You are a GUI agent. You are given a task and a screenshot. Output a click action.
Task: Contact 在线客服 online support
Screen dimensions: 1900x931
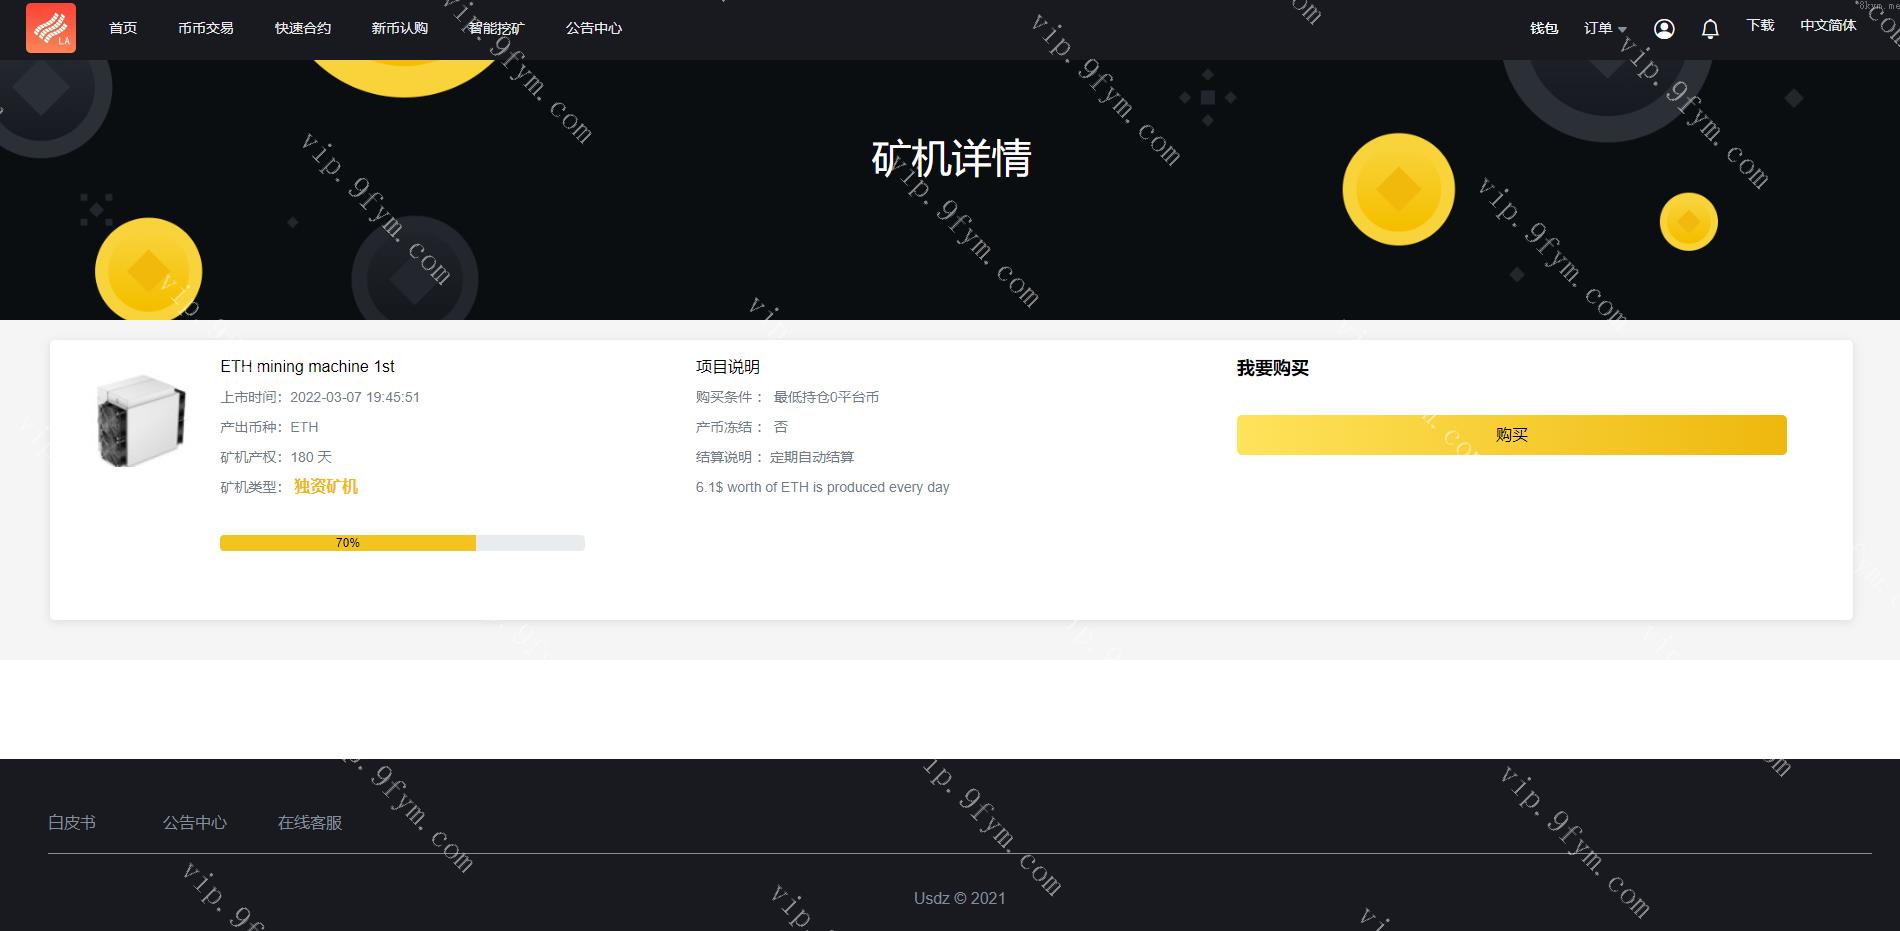click(310, 823)
